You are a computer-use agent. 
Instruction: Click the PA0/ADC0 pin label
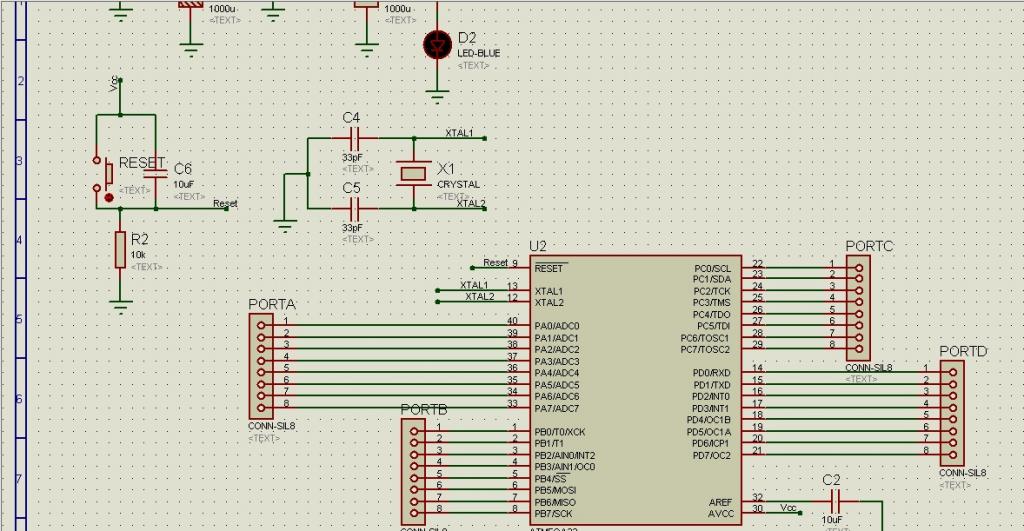pyautogui.click(x=557, y=326)
